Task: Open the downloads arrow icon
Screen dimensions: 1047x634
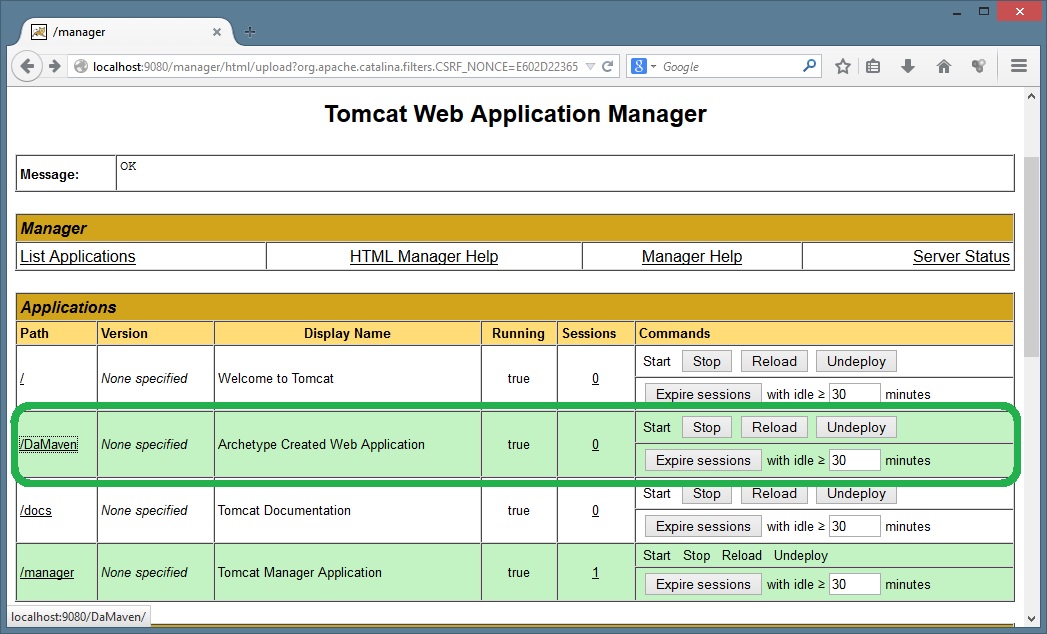Action: [908, 66]
